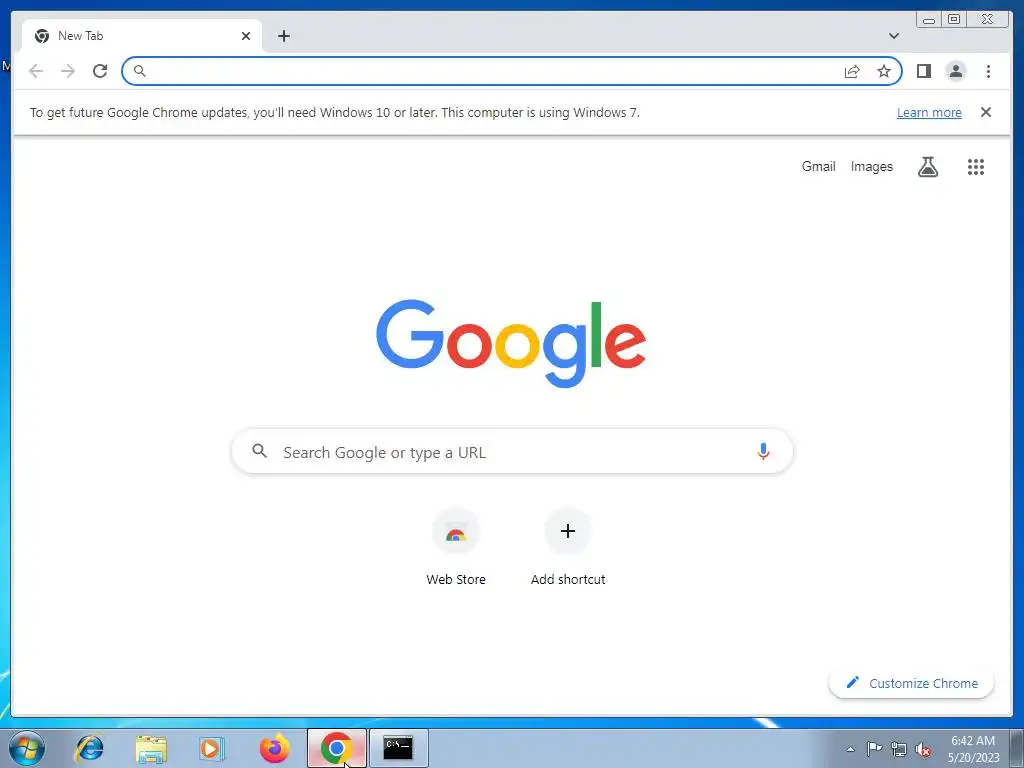Open Windows Media Player from taskbar
The image size is (1024, 768).
tap(211, 748)
